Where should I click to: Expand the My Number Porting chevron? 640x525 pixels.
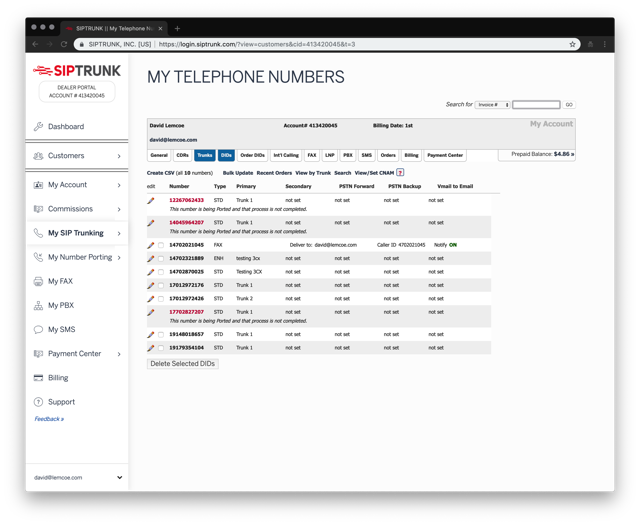119,258
